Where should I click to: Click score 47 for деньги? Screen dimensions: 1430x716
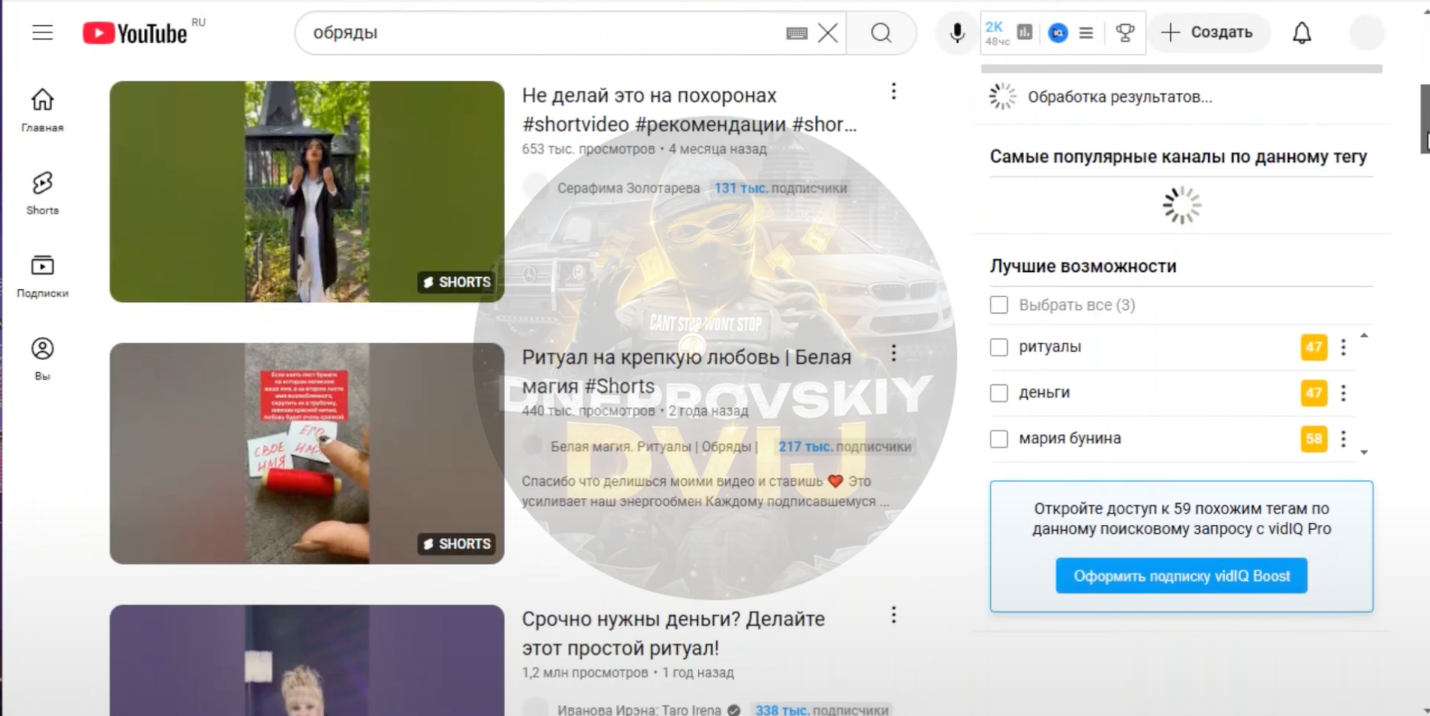click(1314, 393)
